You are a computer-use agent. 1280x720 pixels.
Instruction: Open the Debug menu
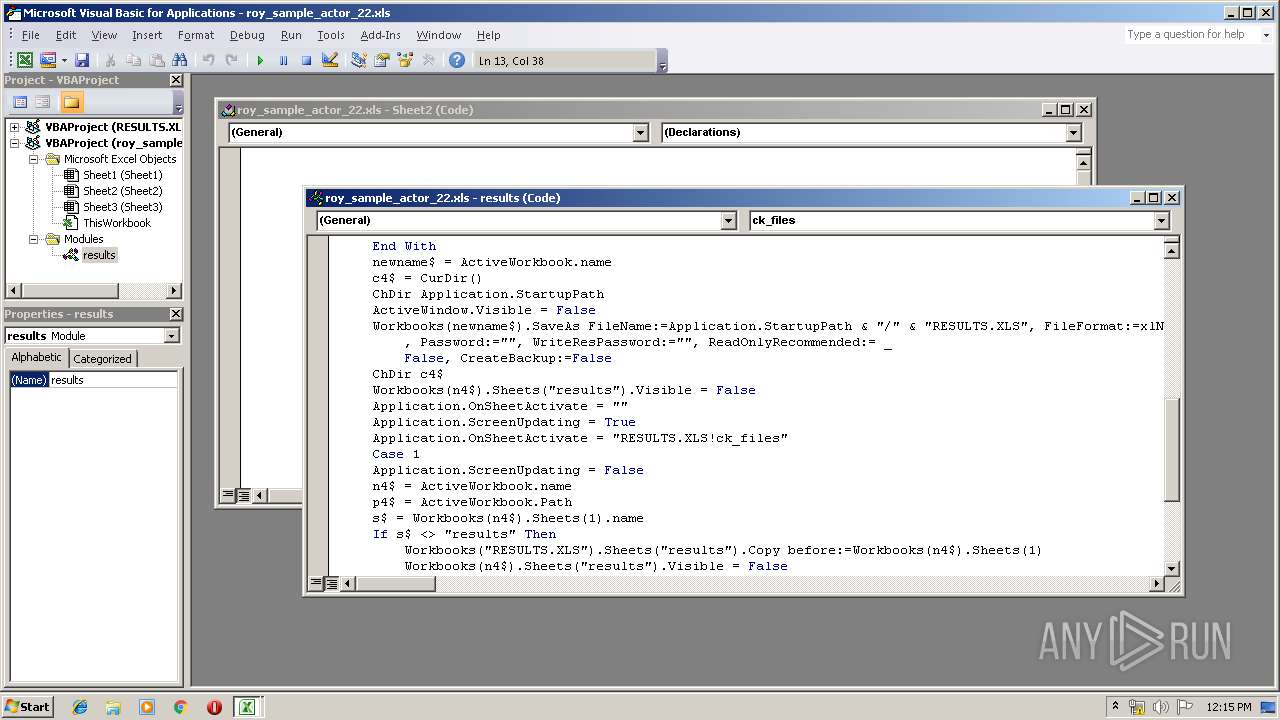coord(247,35)
